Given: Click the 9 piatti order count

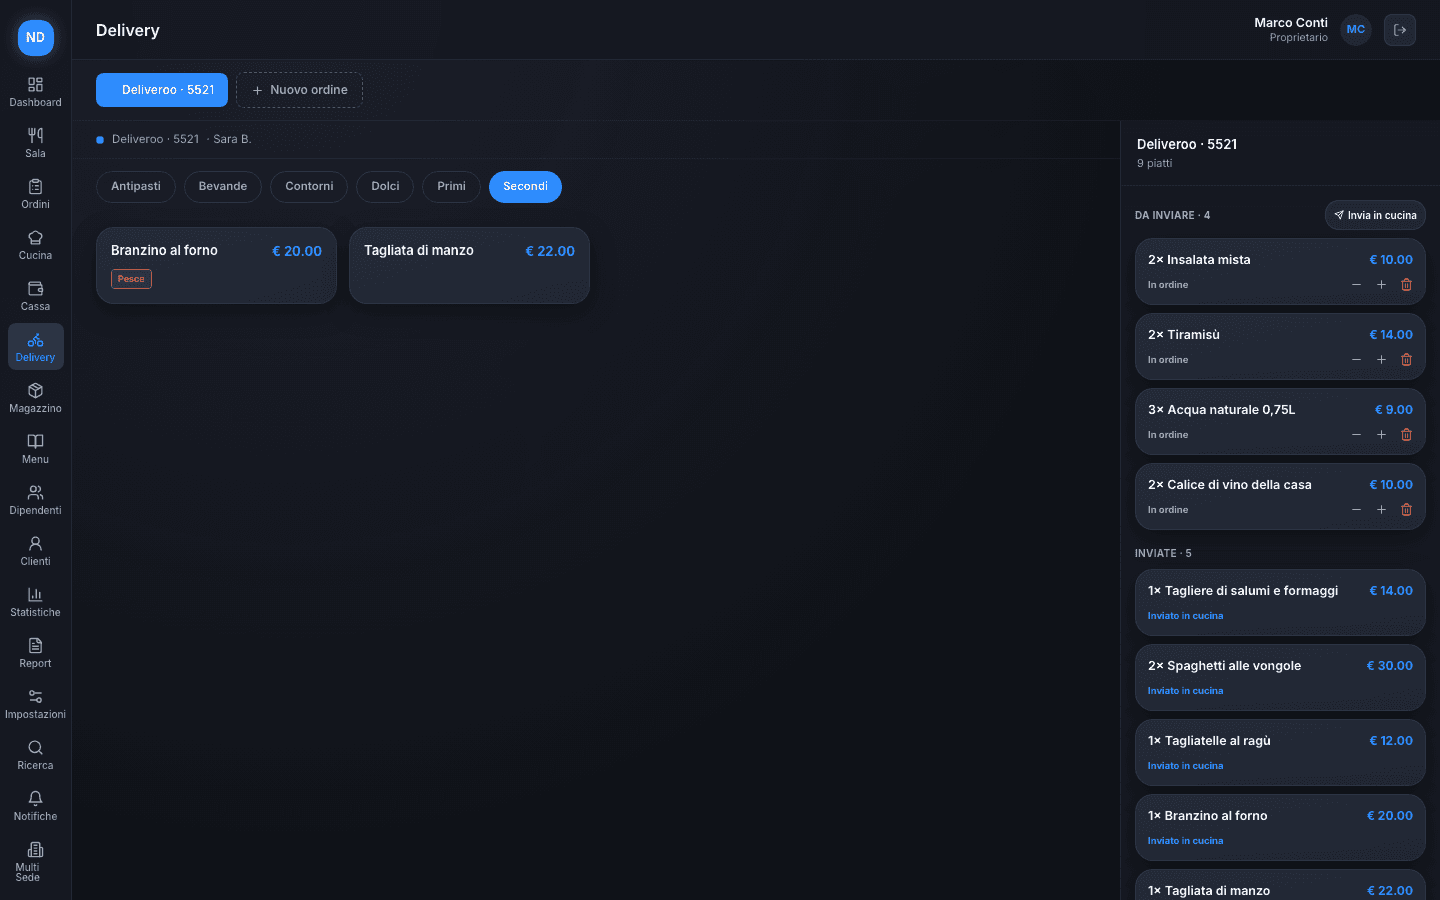Looking at the screenshot, I should coord(1155,164).
